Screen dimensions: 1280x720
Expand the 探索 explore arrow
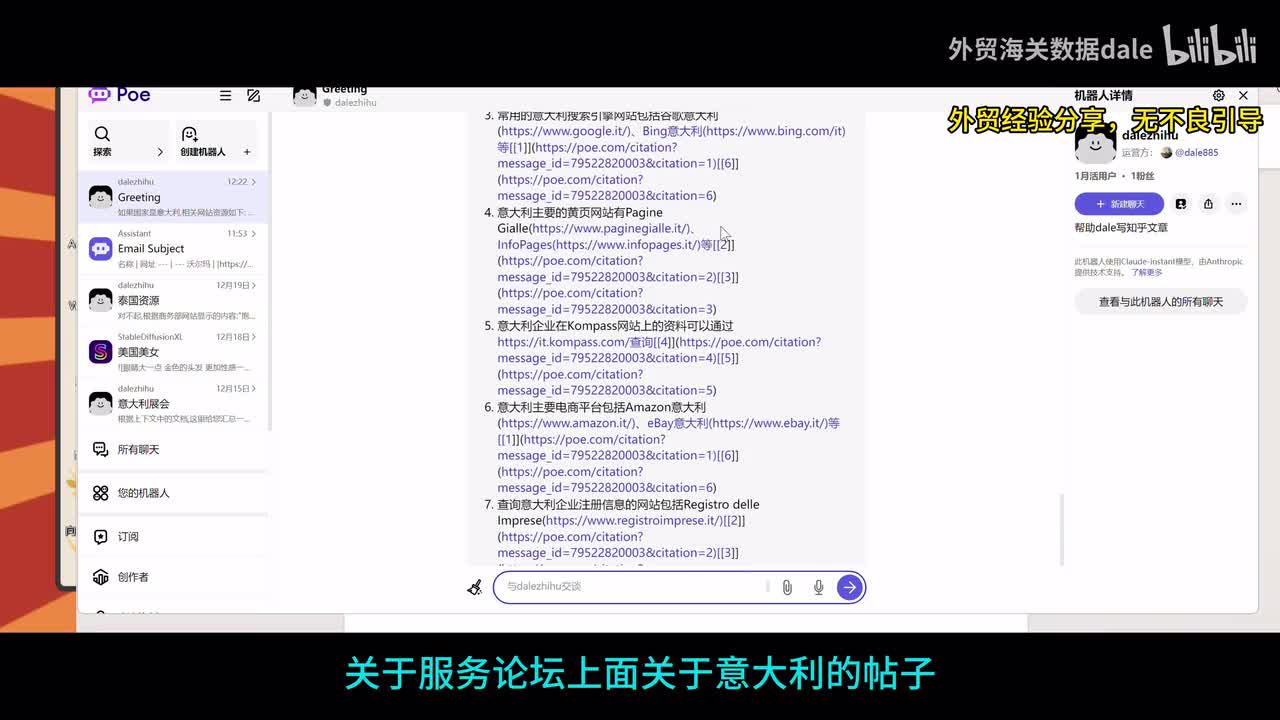point(160,152)
